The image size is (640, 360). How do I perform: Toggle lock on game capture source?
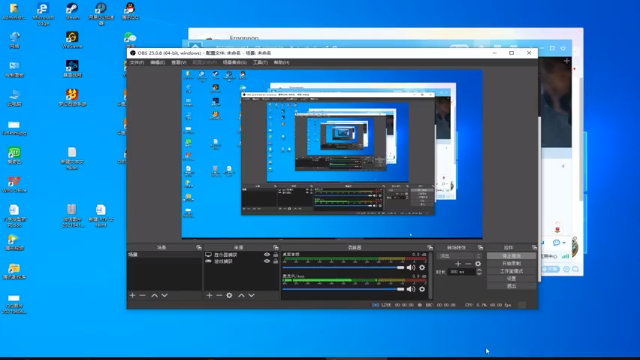(276, 261)
